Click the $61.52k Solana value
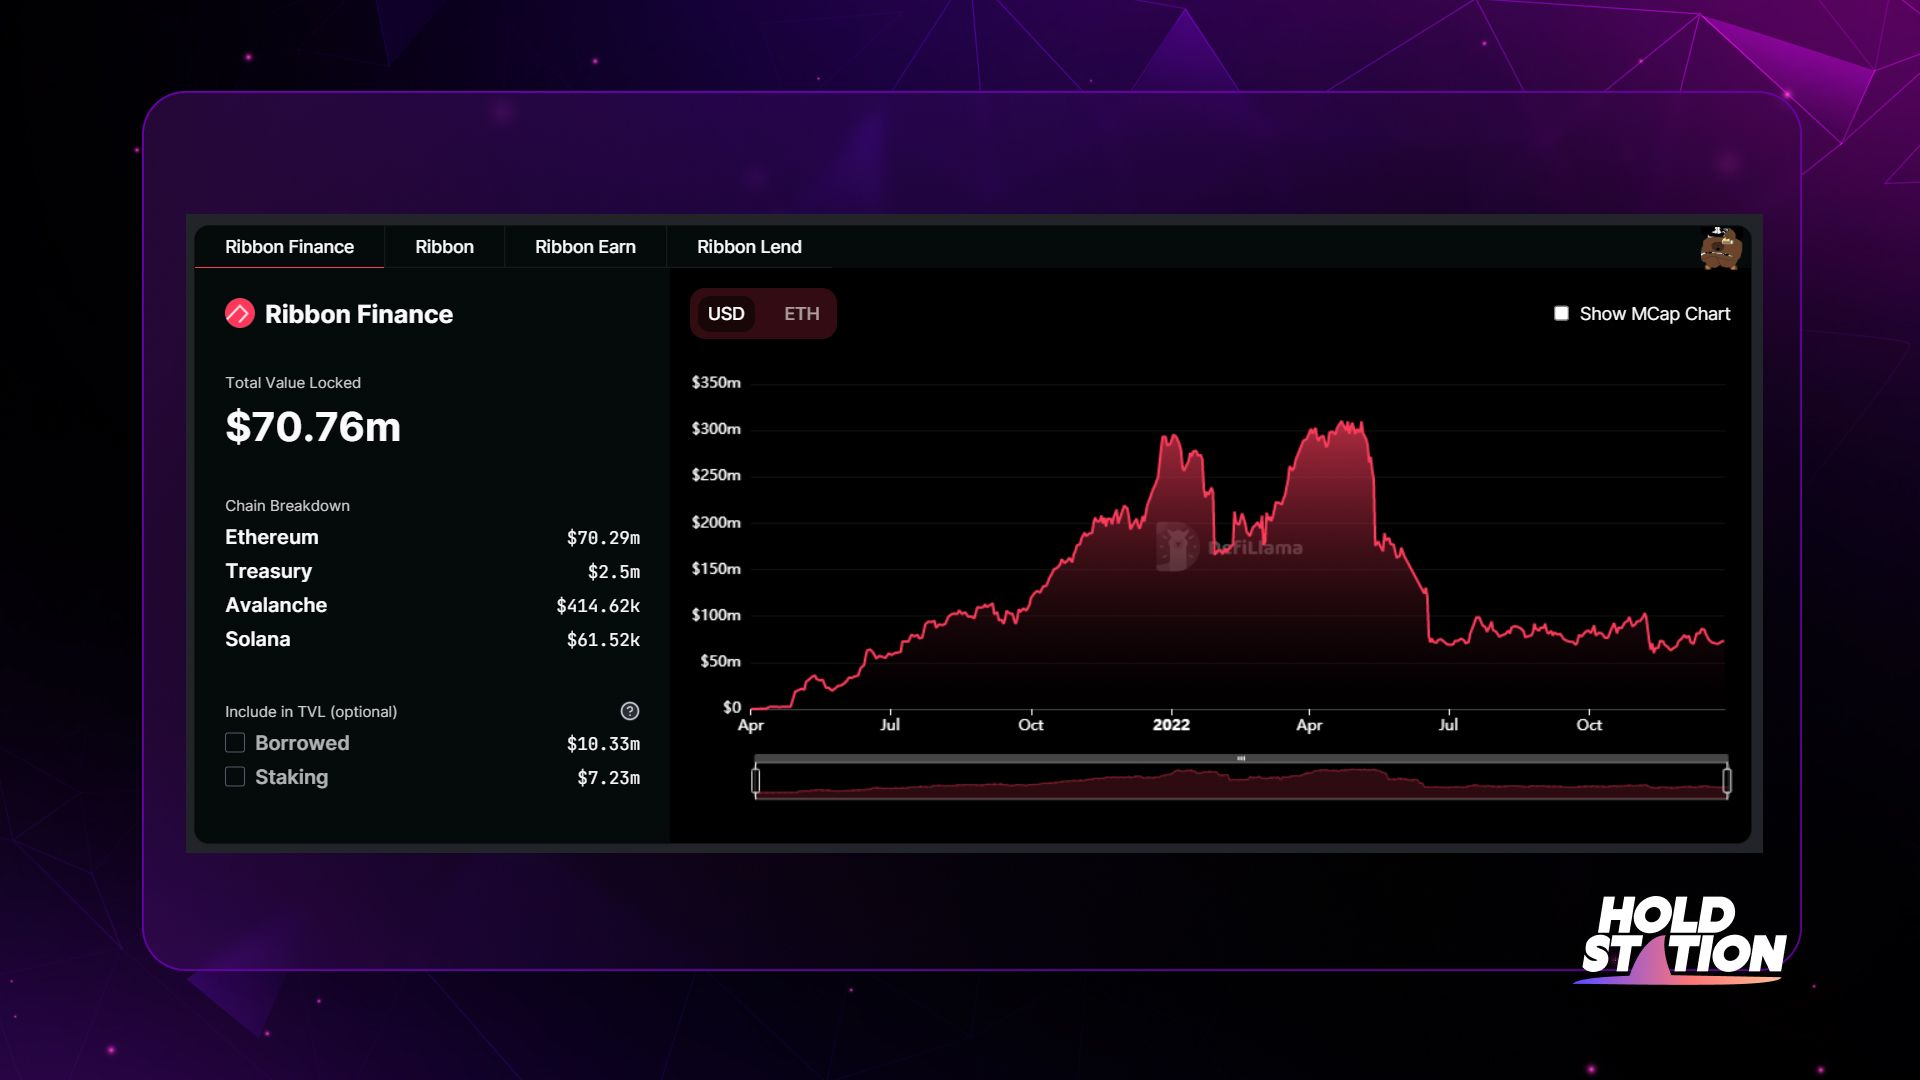The width and height of the screenshot is (1920, 1080). pos(603,640)
